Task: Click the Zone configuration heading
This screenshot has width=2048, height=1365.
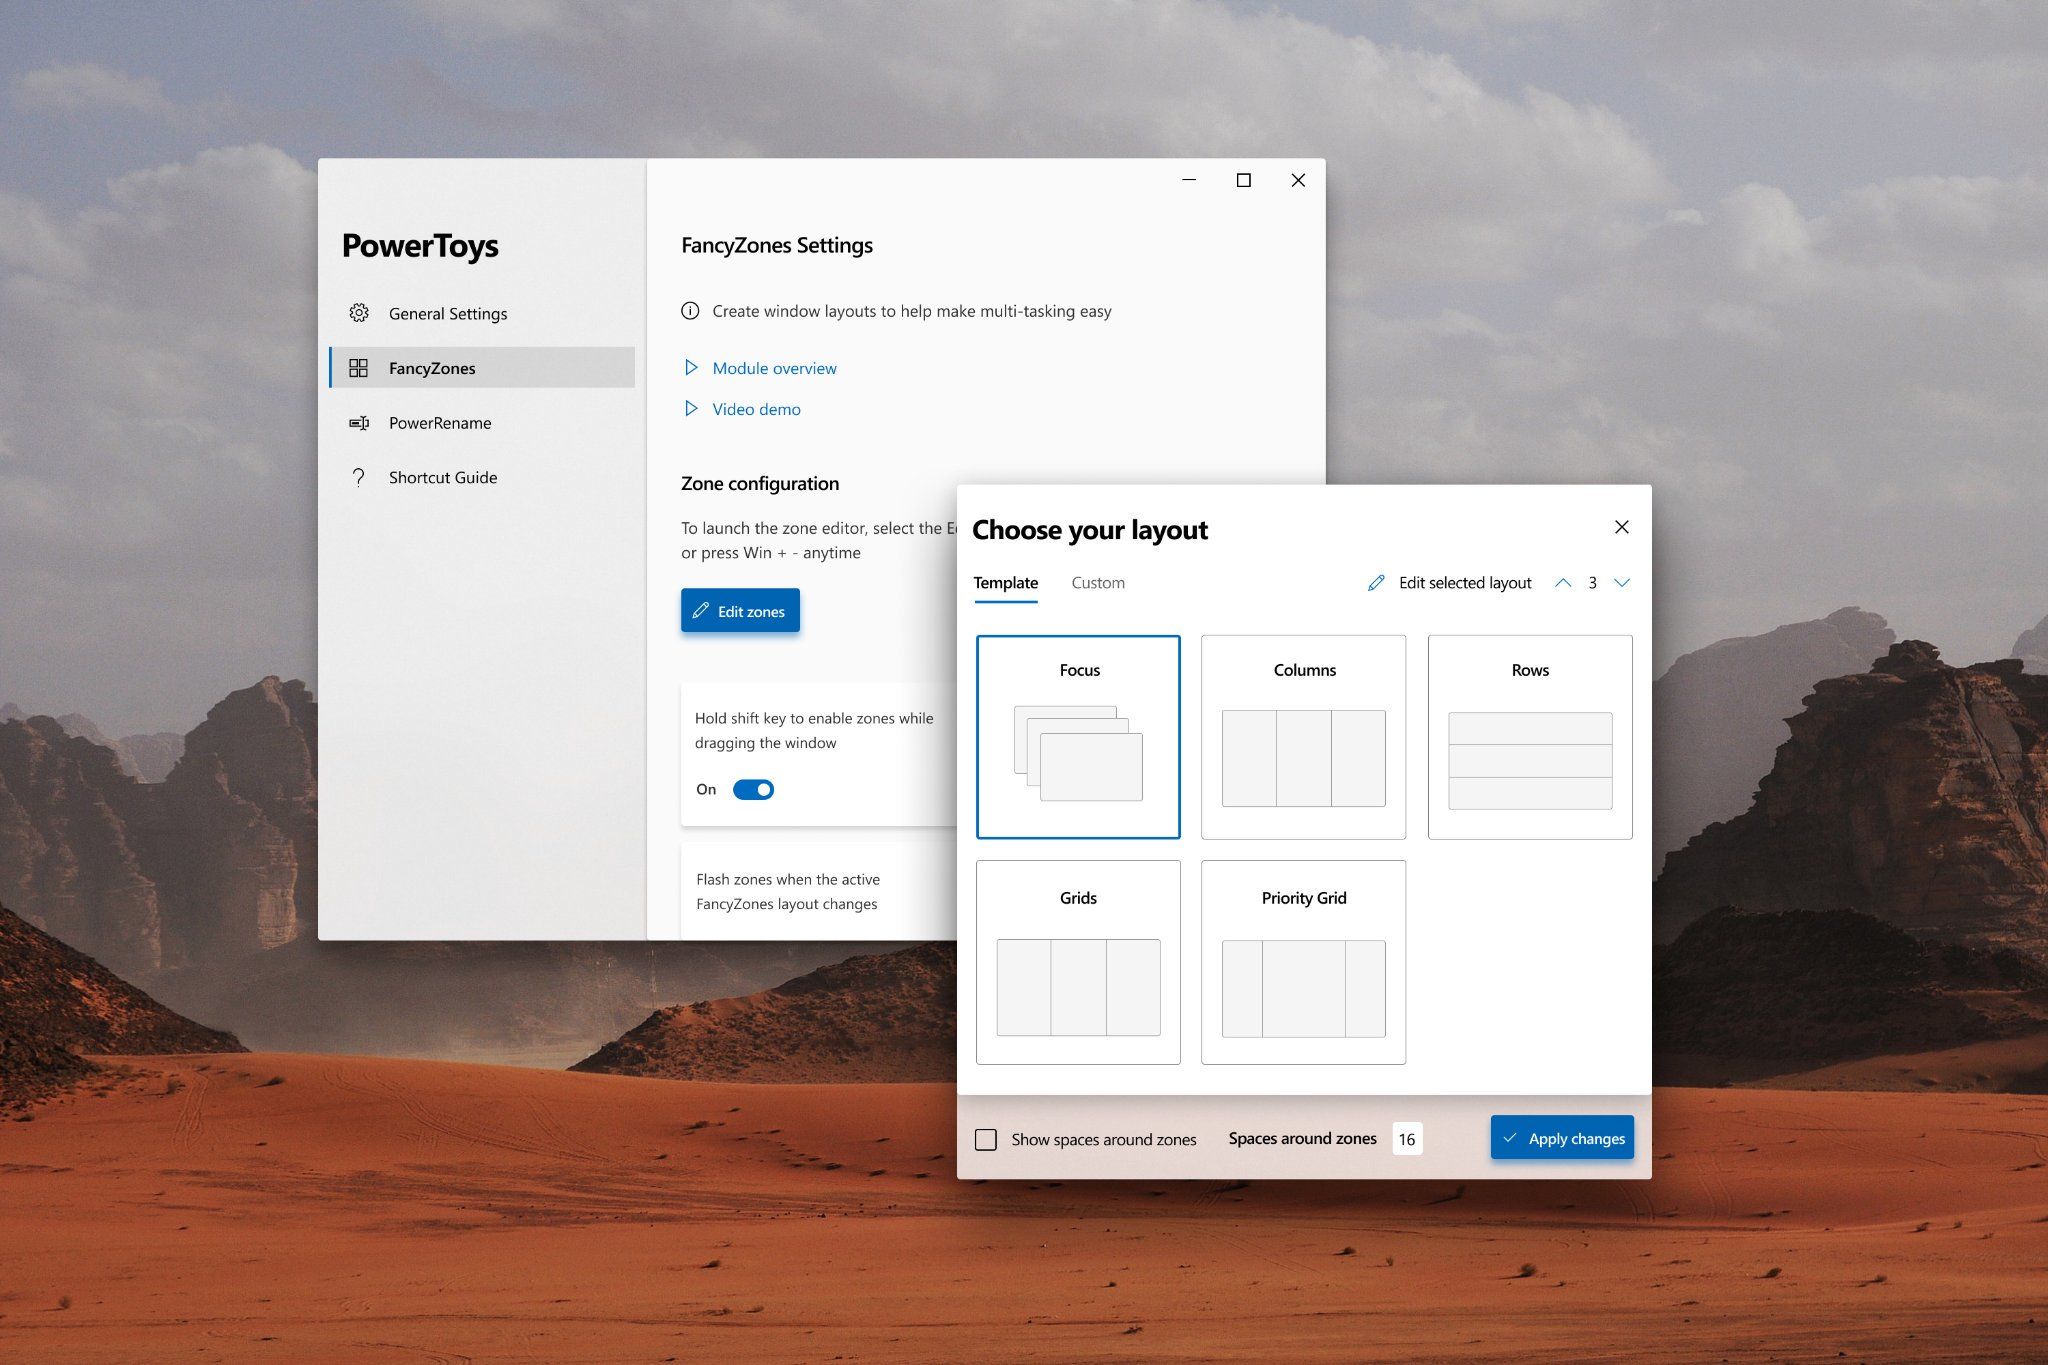Action: (x=760, y=484)
